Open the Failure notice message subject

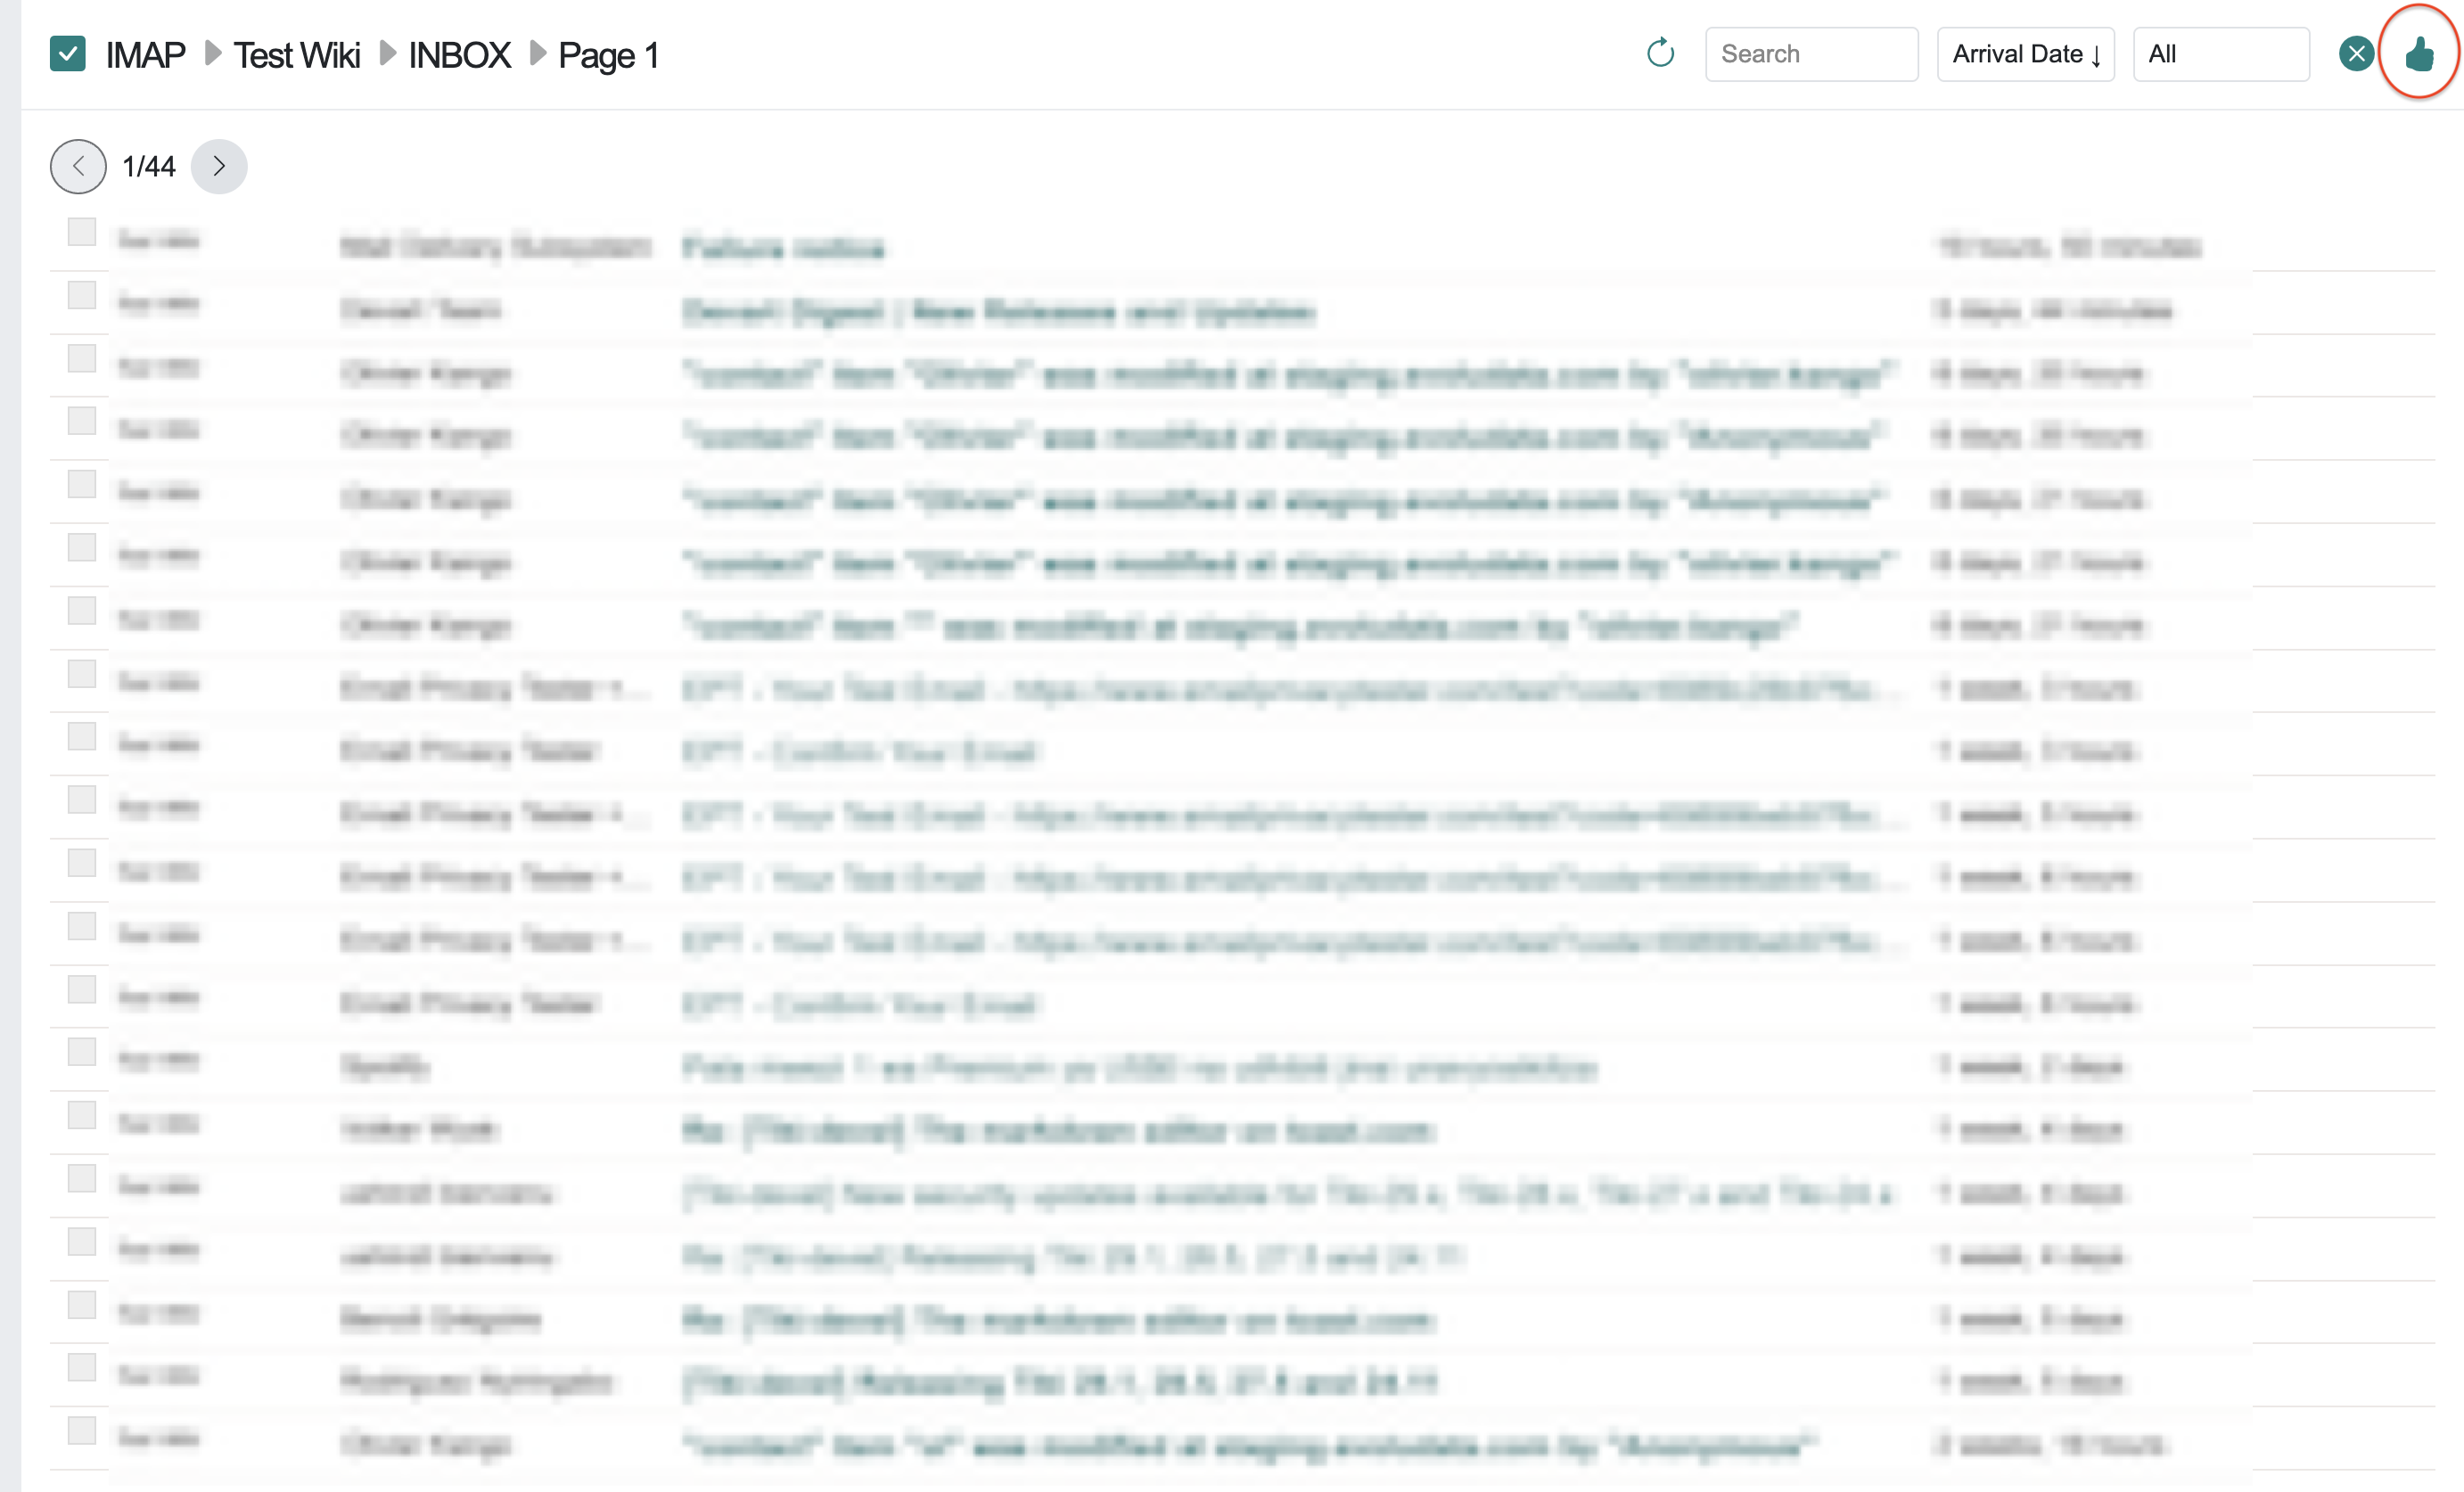[x=783, y=247]
